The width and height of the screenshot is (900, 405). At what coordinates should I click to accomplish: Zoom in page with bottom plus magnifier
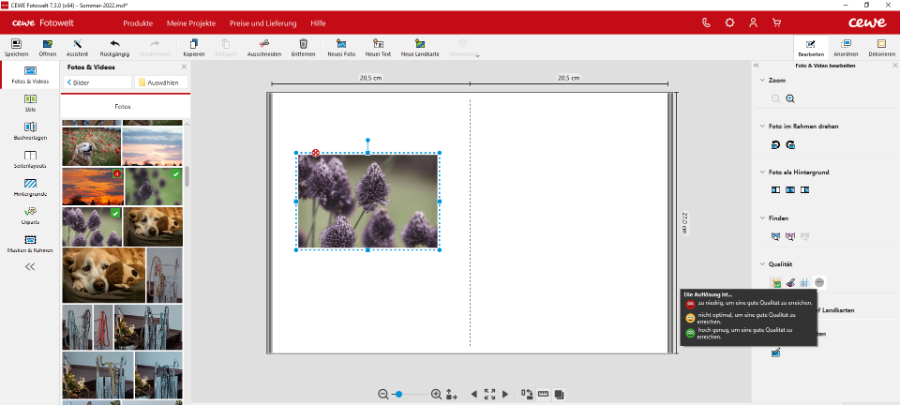pos(436,394)
